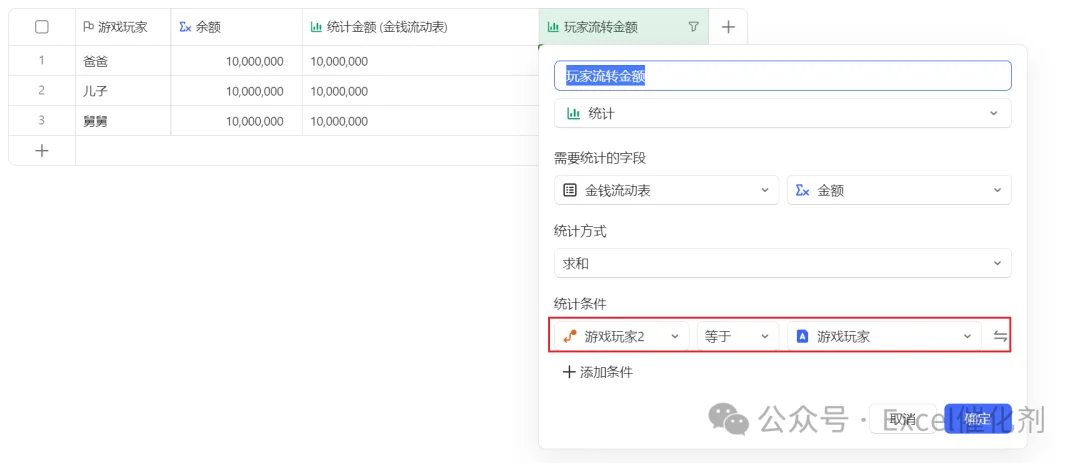Click row number 2

coord(41,90)
